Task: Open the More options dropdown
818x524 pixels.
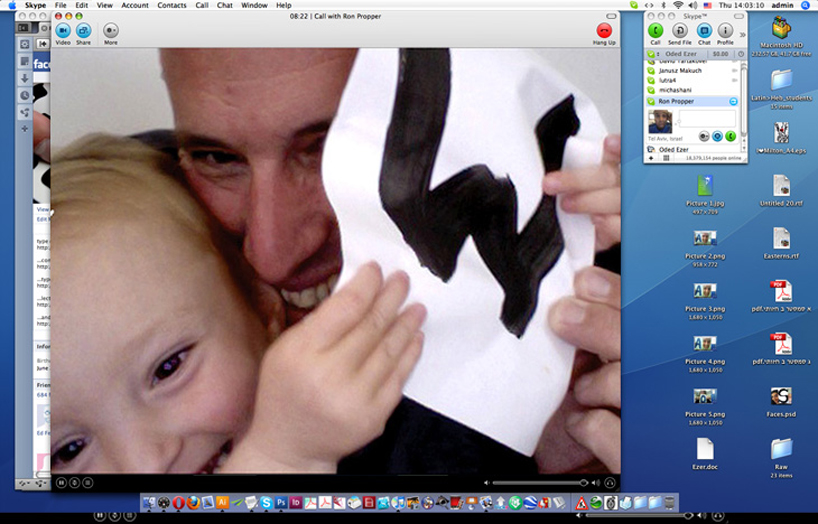Action: tap(110, 31)
